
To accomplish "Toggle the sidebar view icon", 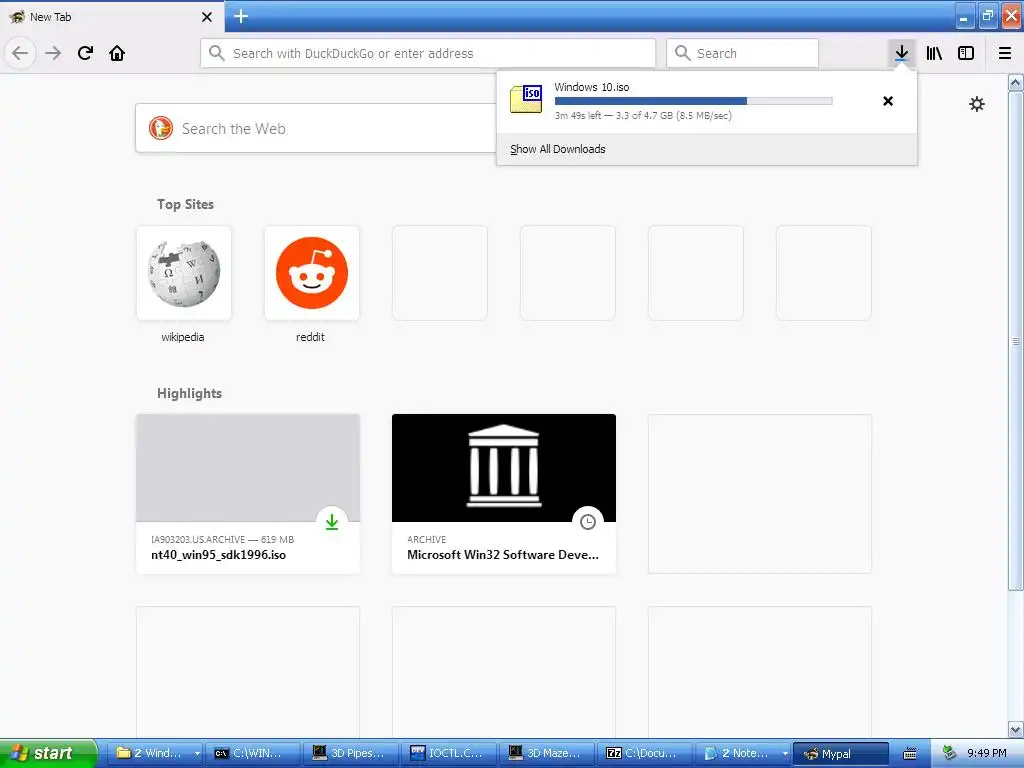I will pos(966,53).
